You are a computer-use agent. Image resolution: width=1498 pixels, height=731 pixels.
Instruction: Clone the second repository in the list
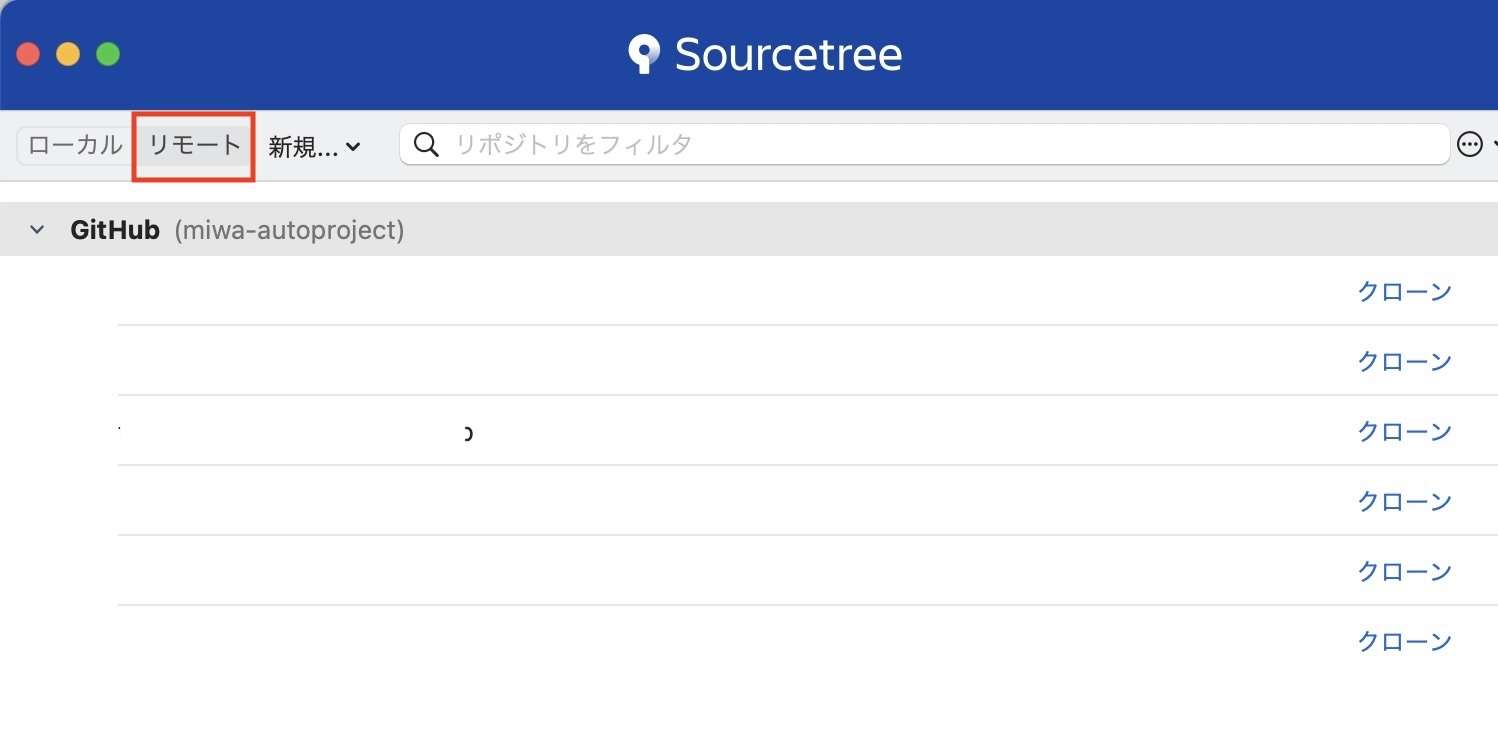coord(1403,361)
